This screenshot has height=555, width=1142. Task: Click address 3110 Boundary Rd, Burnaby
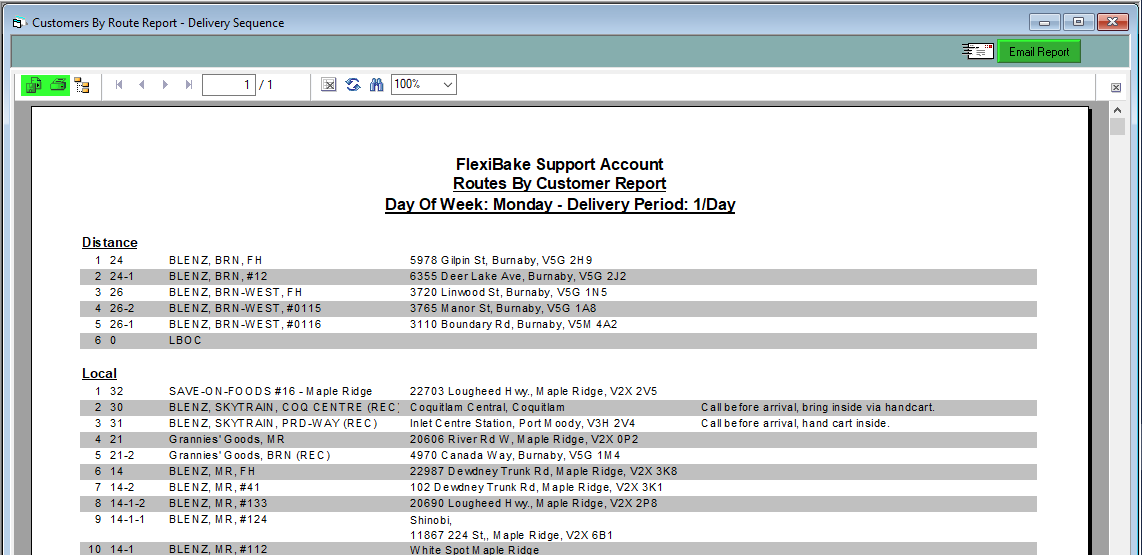tap(513, 324)
